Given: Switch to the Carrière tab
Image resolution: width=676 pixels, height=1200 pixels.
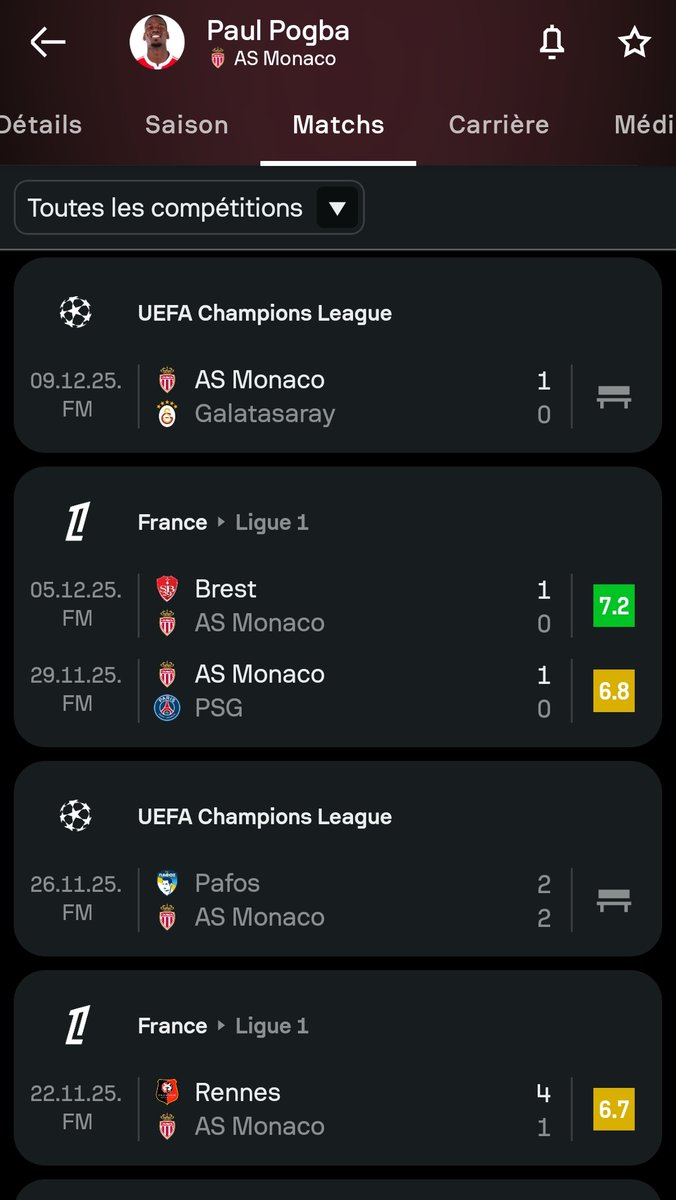Looking at the screenshot, I should coord(499,125).
